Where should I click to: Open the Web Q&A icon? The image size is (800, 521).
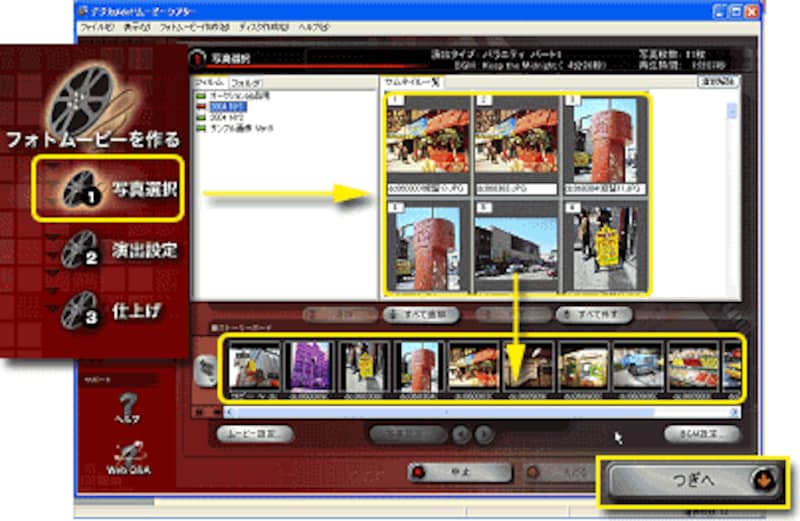(x=129, y=458)
